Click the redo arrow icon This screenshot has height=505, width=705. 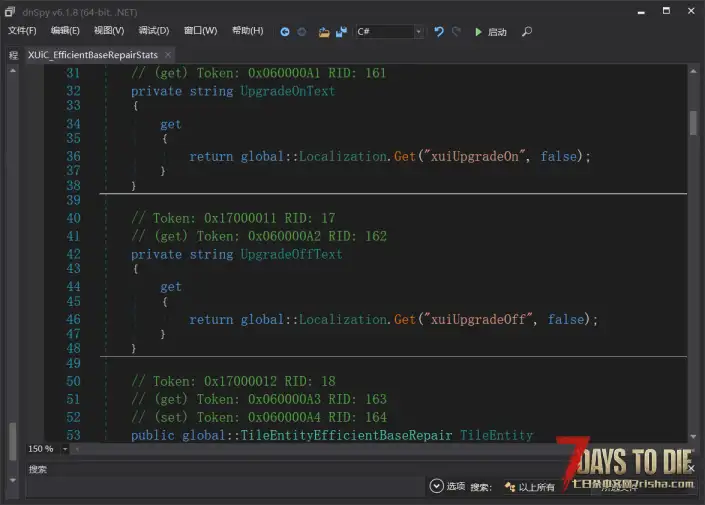click(456, 31)
